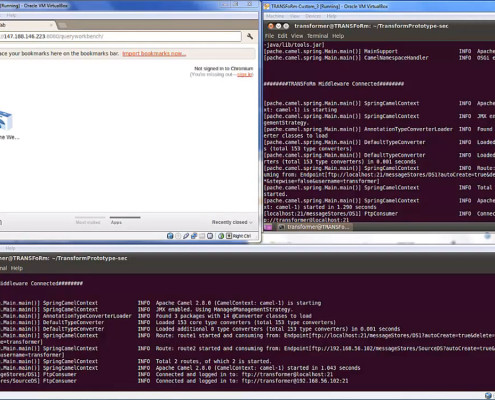
Task: Open Help menu in the bottom terminal
Action: click(x=17, y=268)
